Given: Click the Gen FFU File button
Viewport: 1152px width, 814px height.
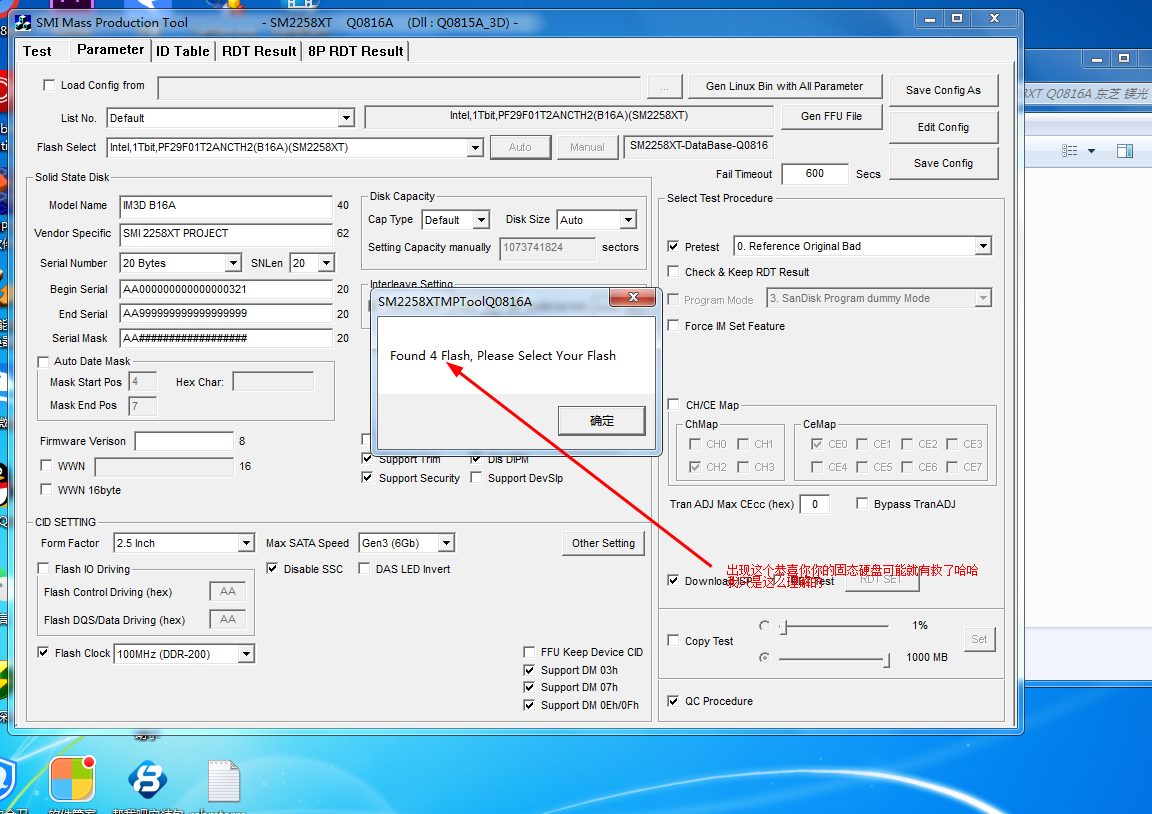Looking at the screenshot, I should click(x=831, y=116).
